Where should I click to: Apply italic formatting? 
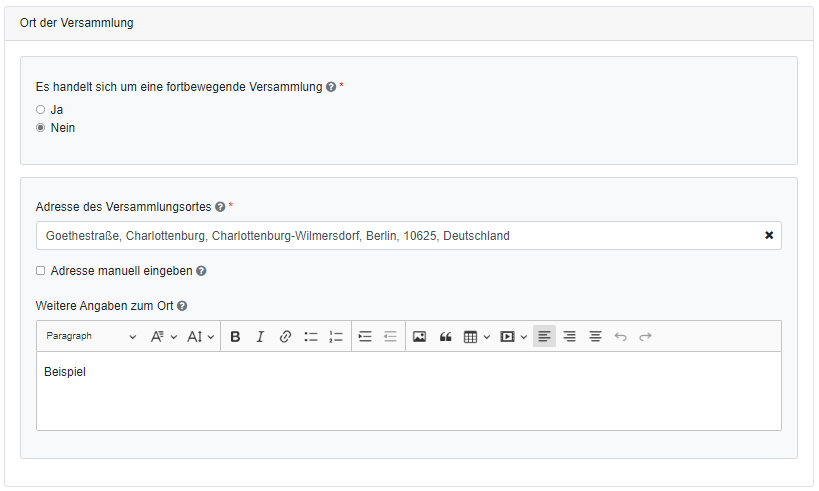point(260,337)
